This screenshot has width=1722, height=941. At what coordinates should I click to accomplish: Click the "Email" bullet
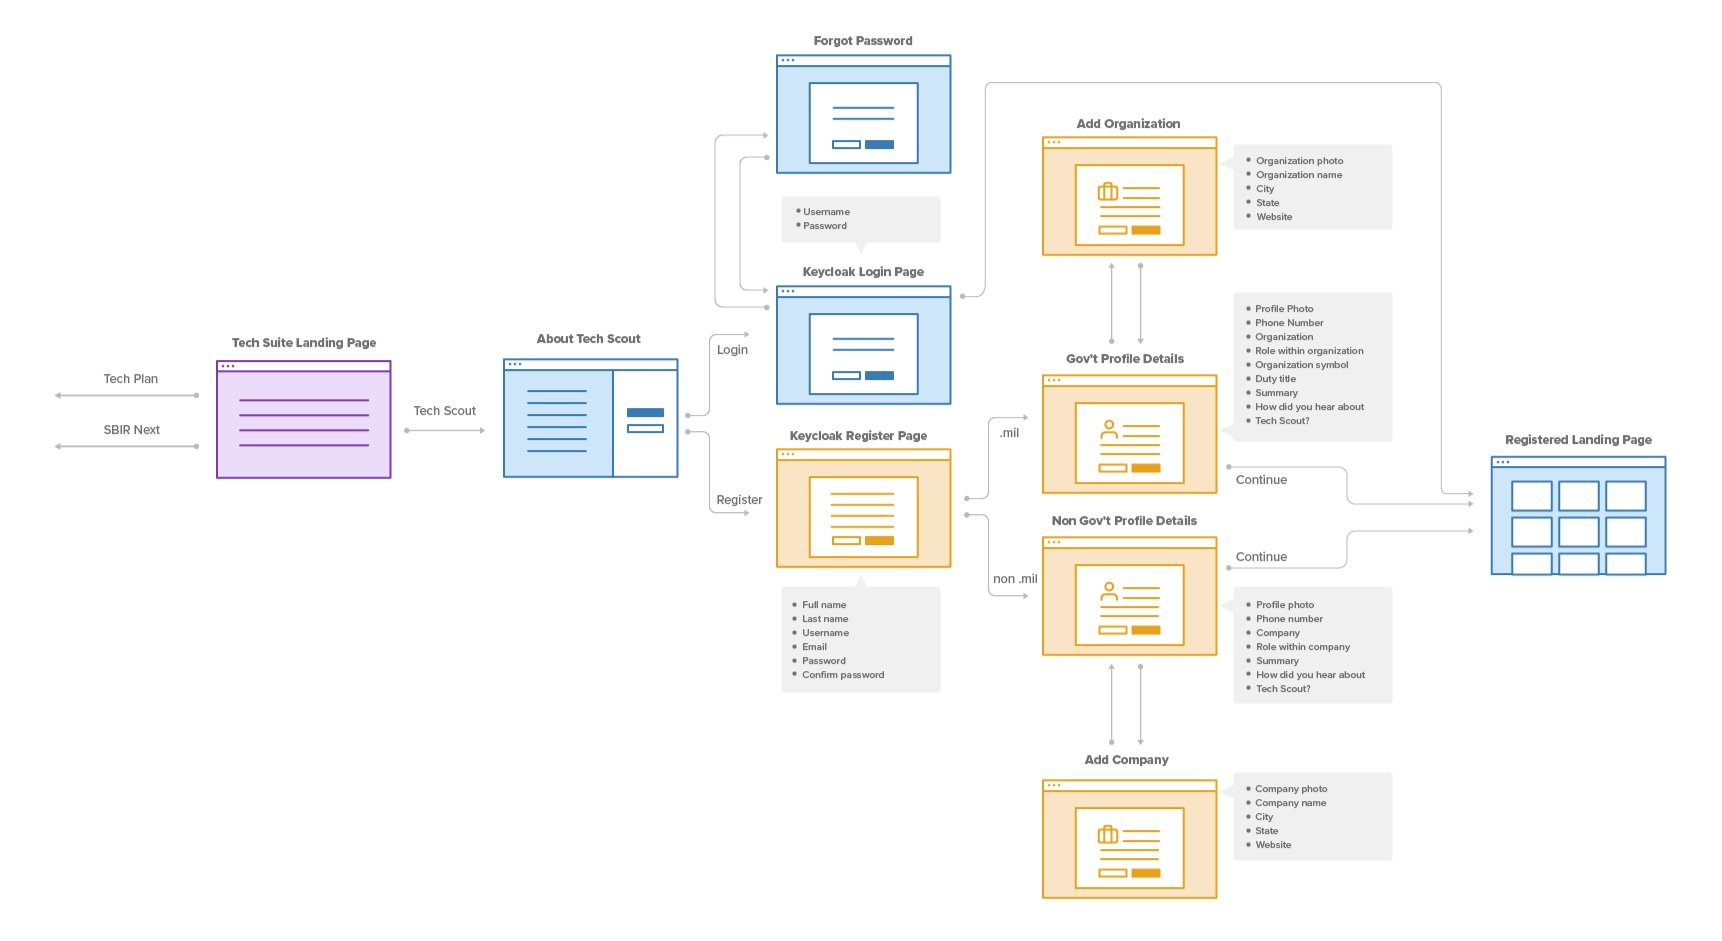pyautogui.click(x=814, y=647)
